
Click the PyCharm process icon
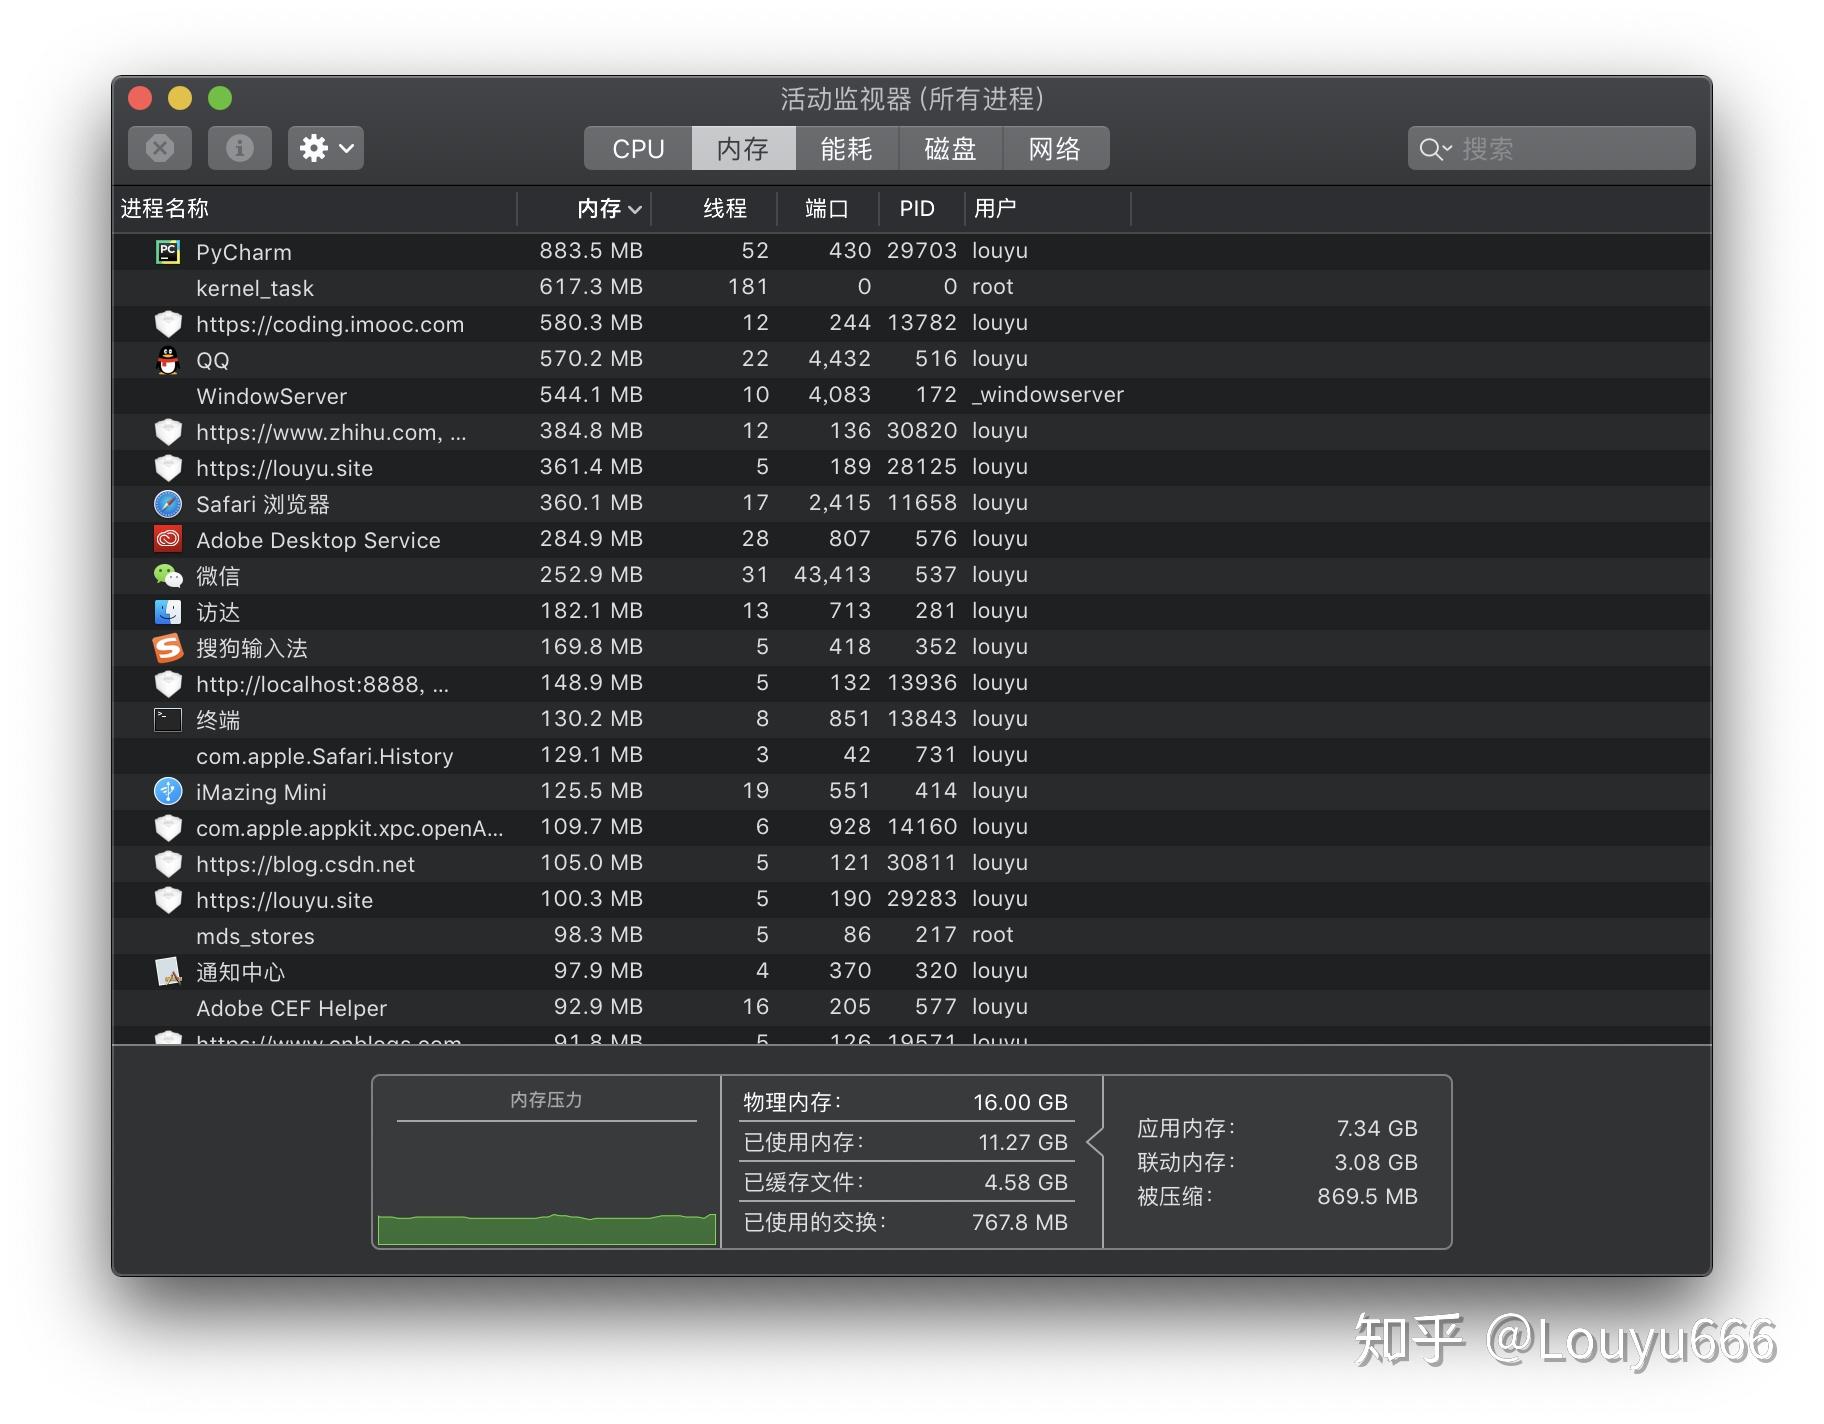168,252
